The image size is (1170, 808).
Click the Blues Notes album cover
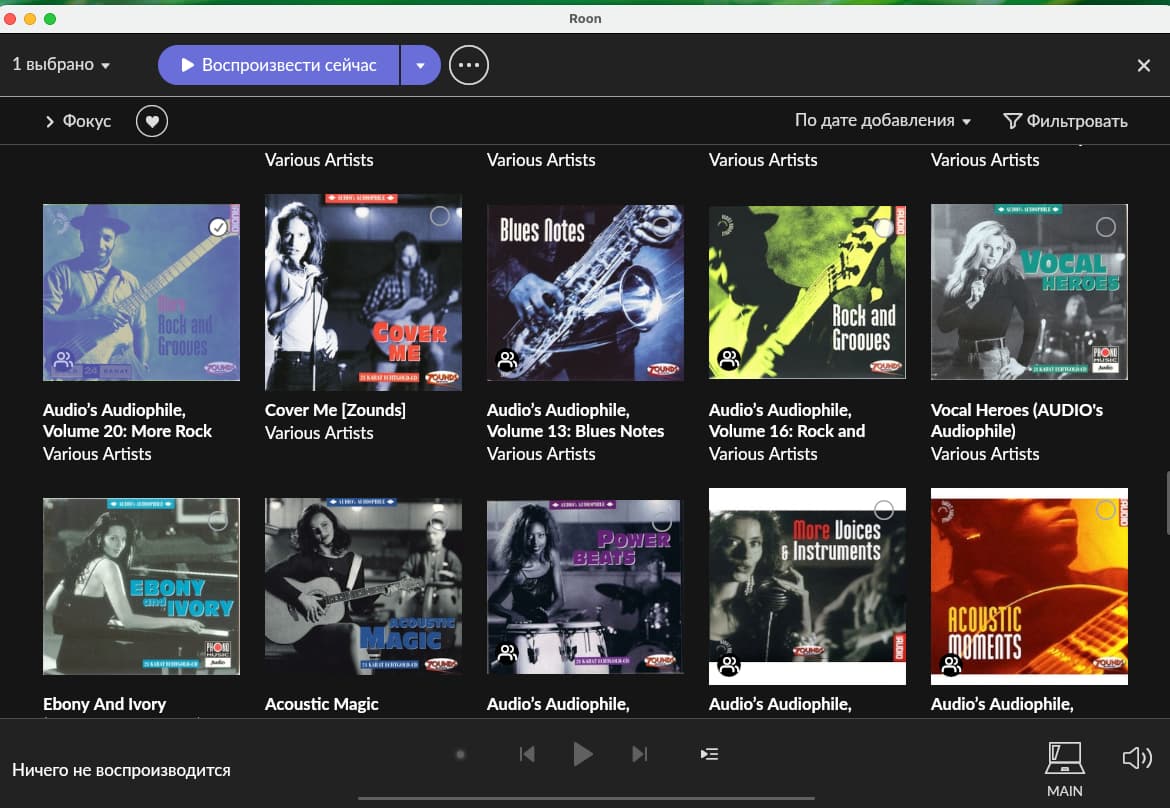(585, 292)
